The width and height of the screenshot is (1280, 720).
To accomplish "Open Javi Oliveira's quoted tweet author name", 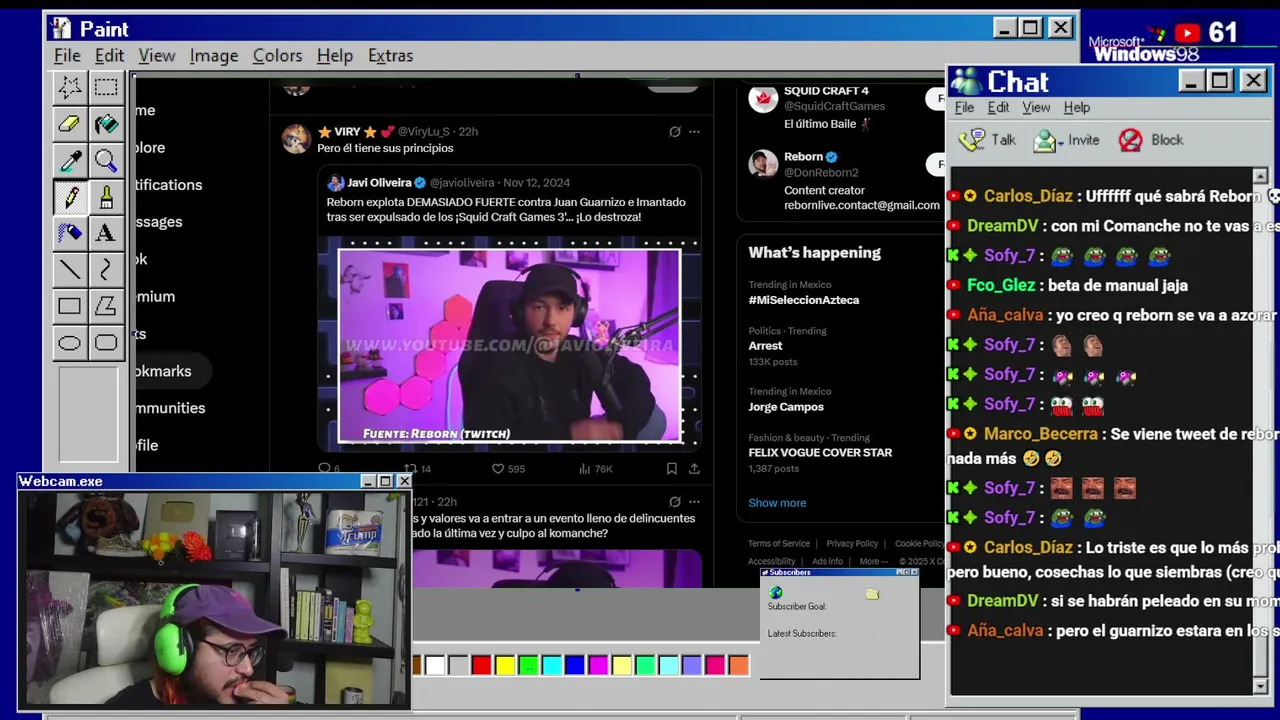I will 379,183.
